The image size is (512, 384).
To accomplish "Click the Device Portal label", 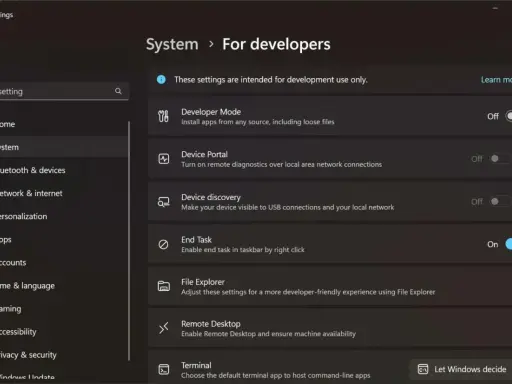I will (x=204, y=154).
